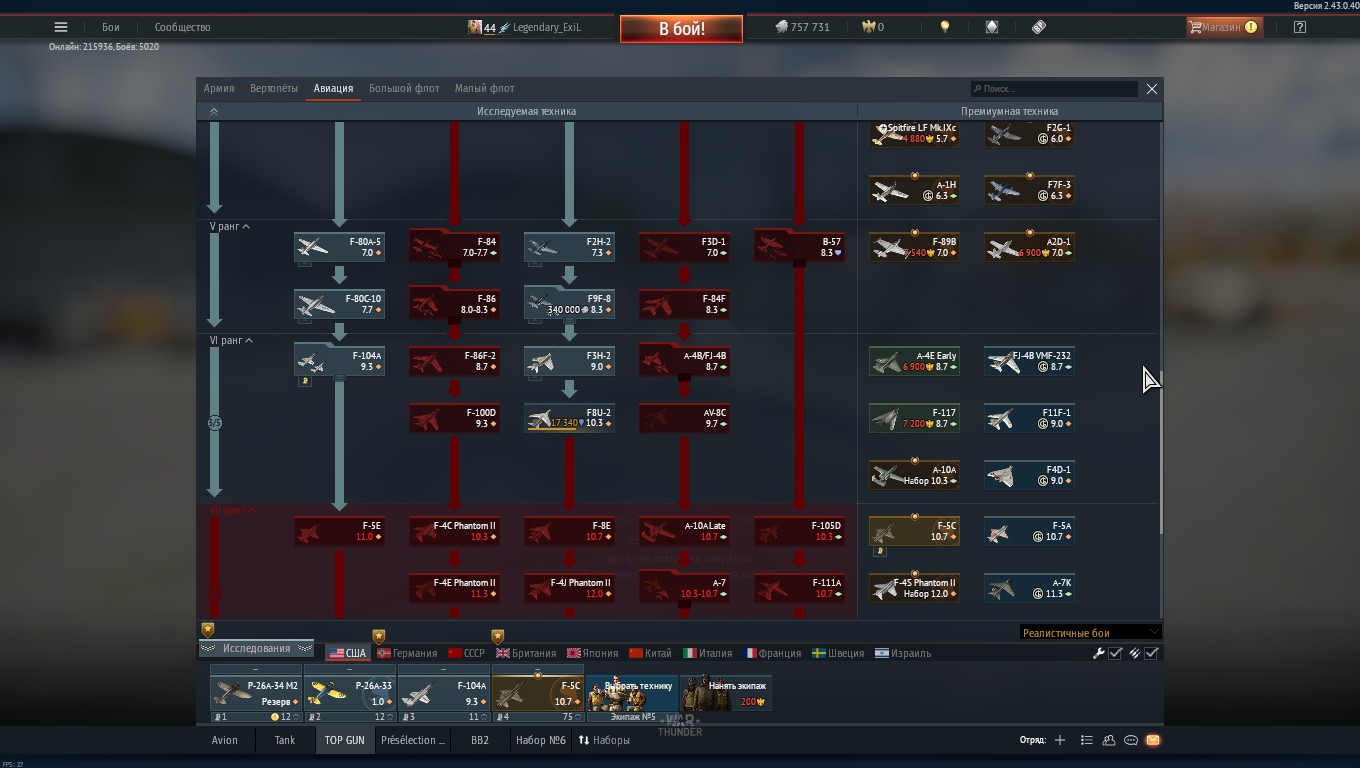Select the P-26A-34 M2 crew slot

(256, 692)
